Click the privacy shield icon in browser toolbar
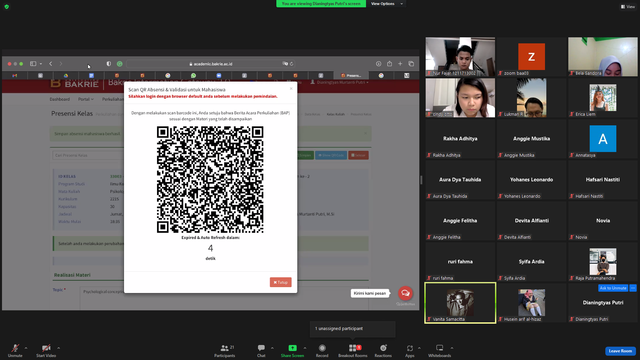 pos(109,64)
